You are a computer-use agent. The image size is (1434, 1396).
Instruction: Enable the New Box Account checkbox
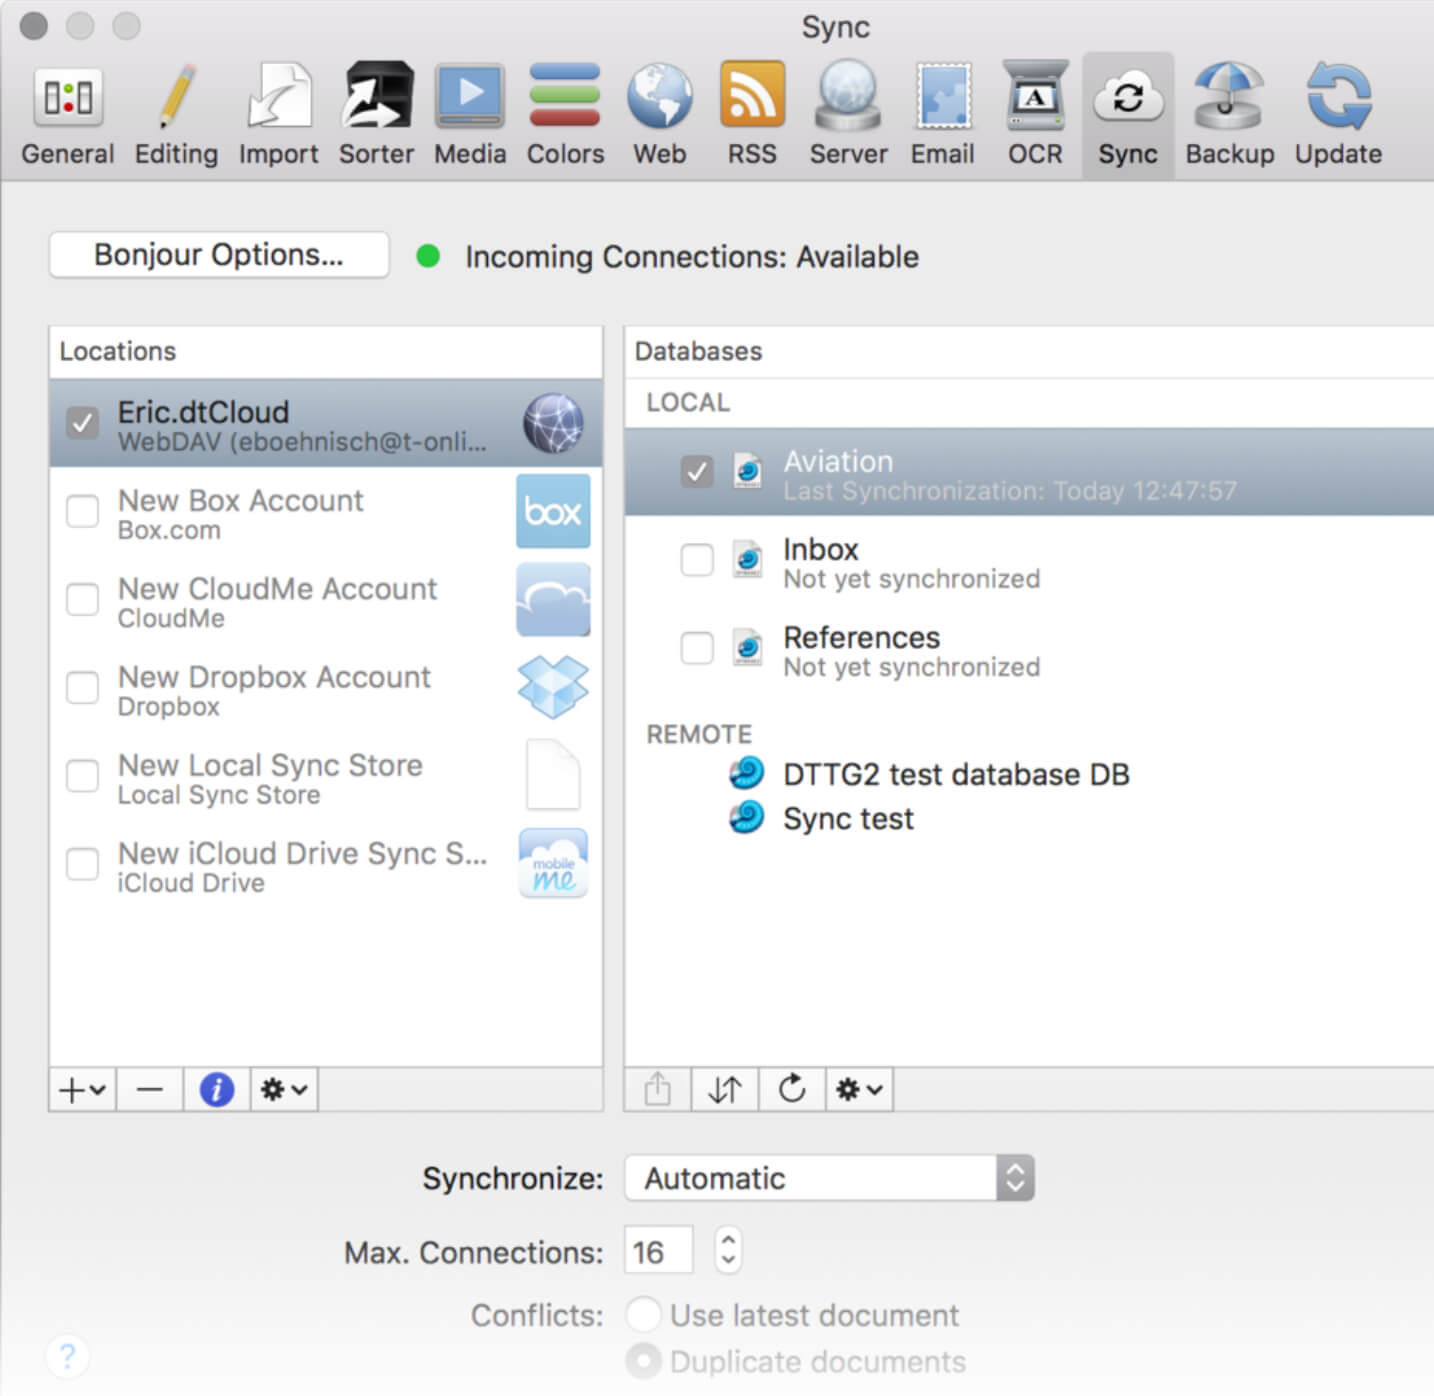point(82,510)
